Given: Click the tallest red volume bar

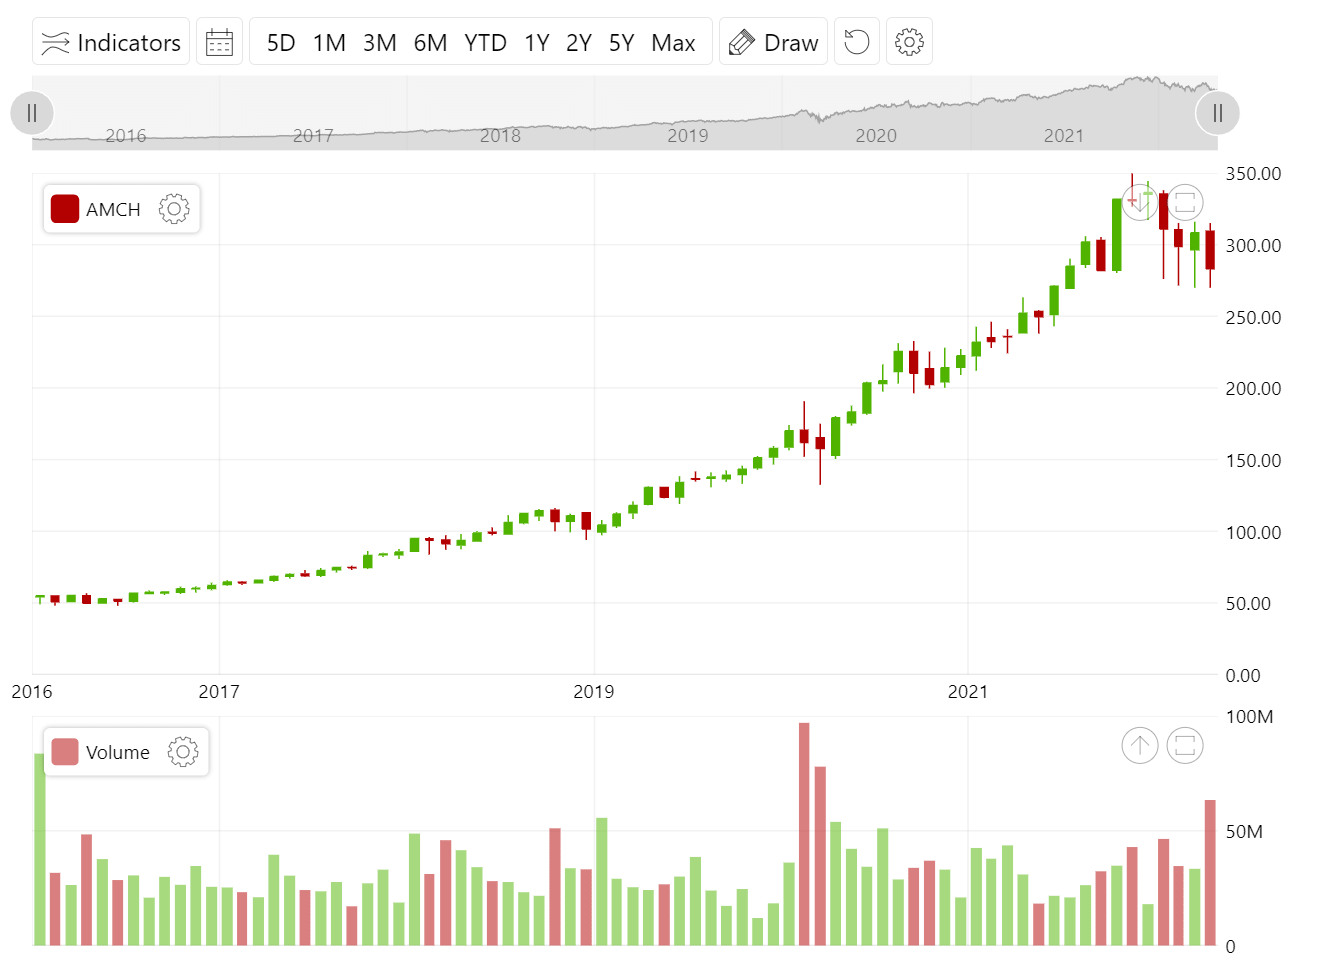Looking at the screenshot, I should [x=805, y=840].
